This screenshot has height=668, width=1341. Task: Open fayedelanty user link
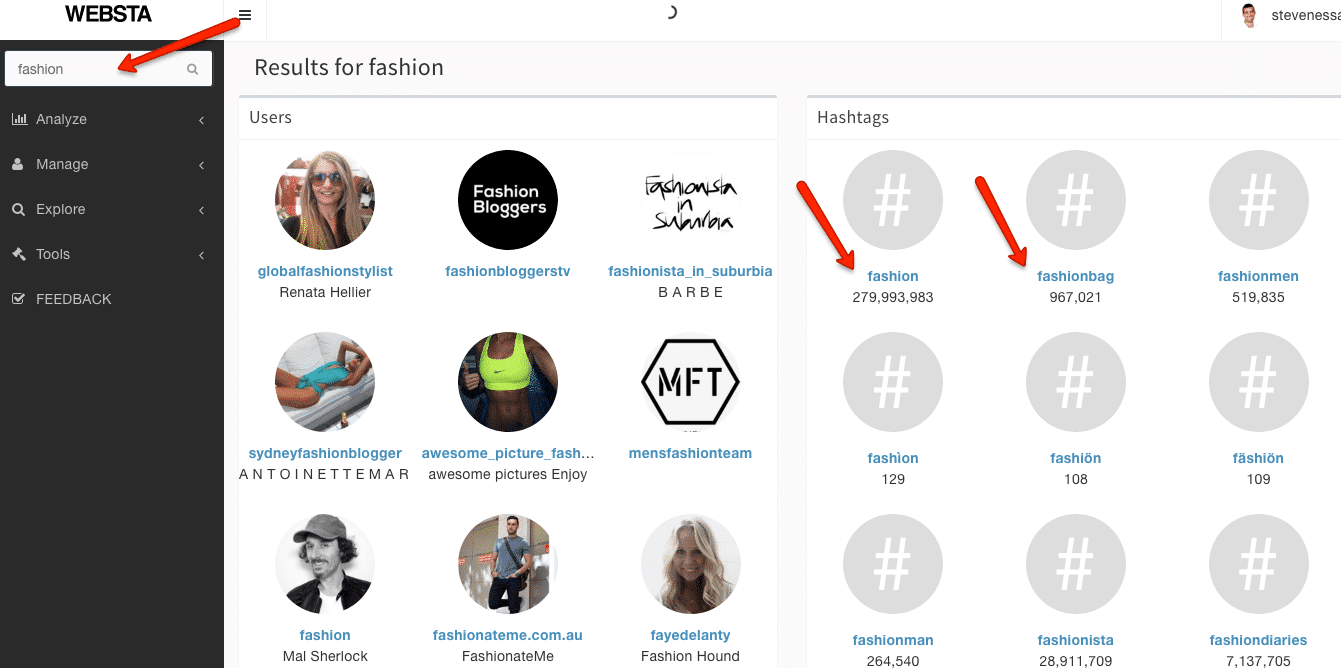point(690,635)
